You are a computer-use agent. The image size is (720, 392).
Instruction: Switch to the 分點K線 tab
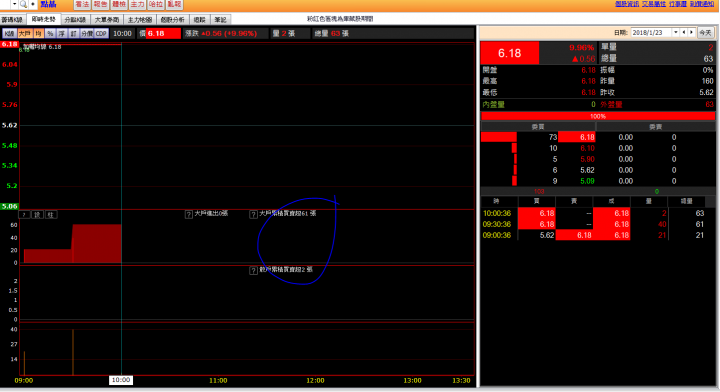click(75, 20)
